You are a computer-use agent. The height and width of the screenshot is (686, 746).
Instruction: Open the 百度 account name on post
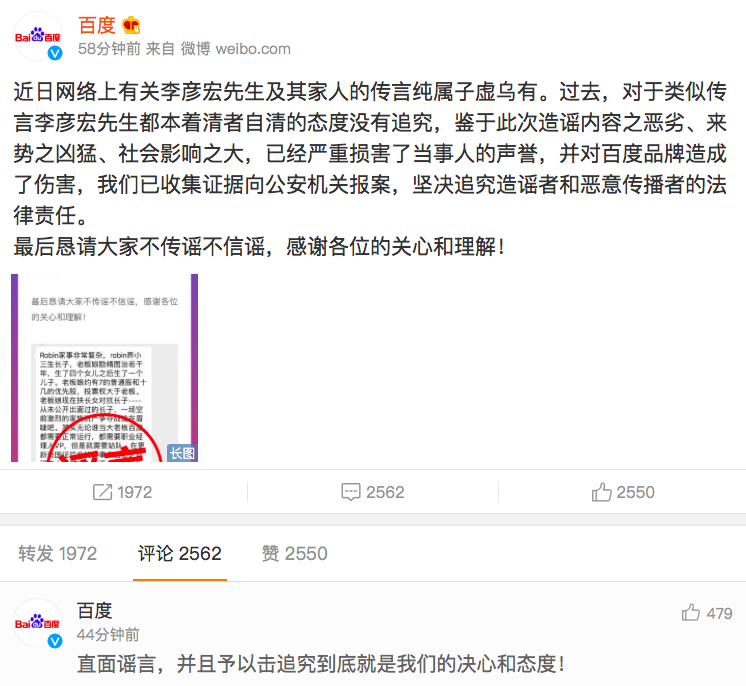click(x=97, y=25)
